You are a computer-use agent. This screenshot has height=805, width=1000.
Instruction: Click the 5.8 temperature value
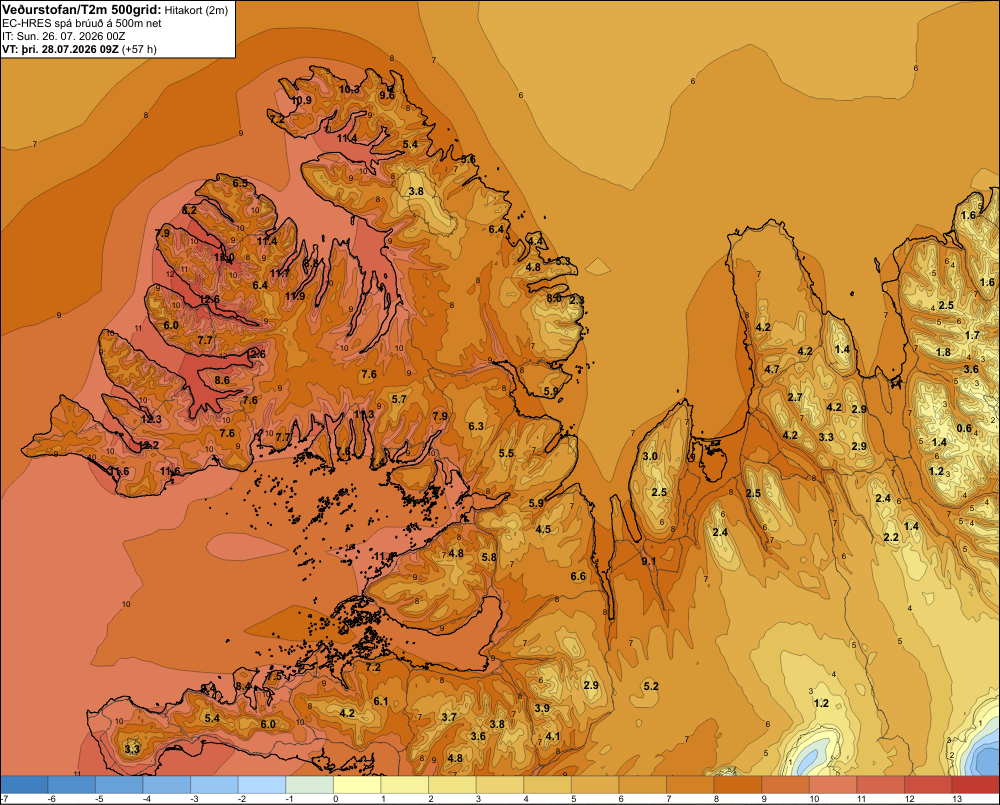click(x=489, y=558)
